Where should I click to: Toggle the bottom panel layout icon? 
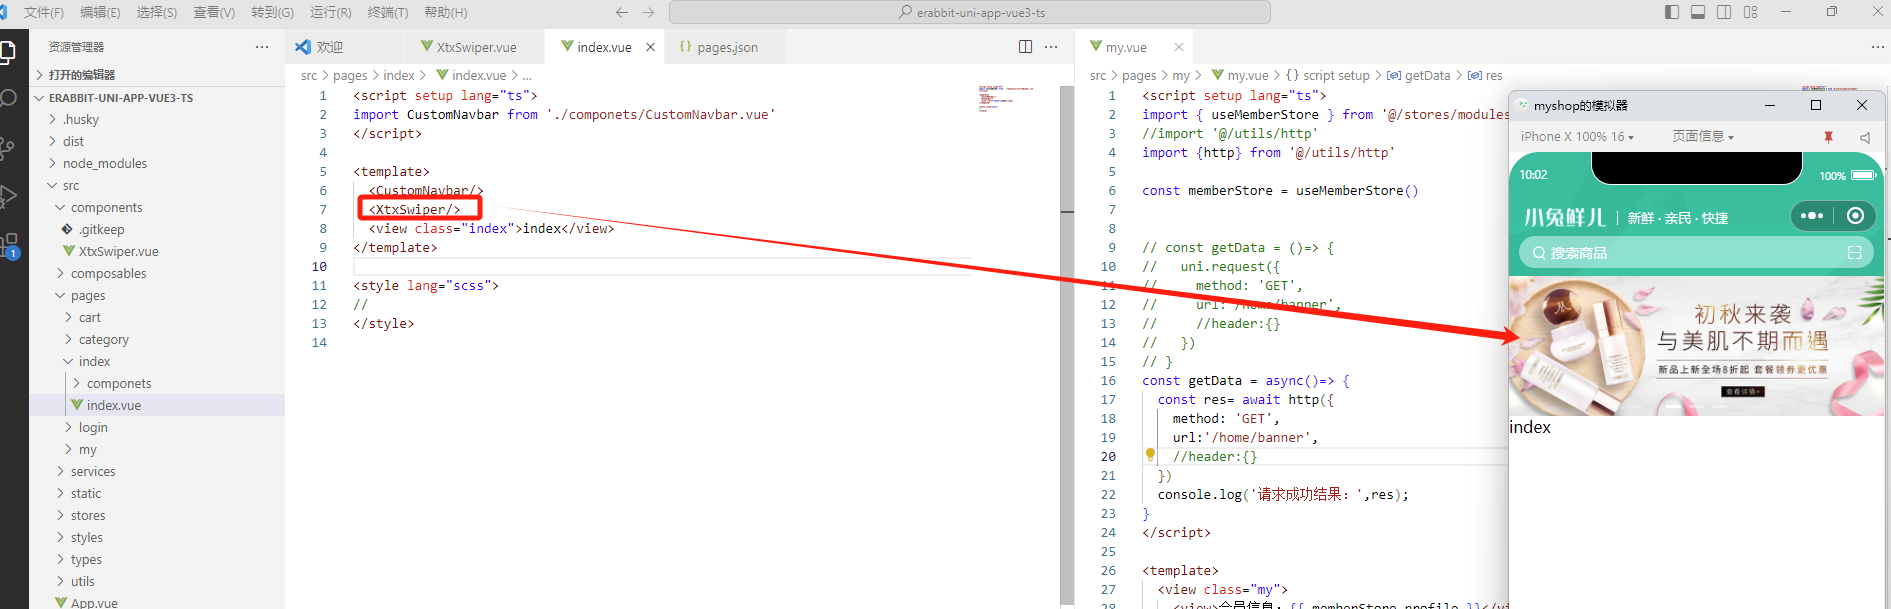pos(1698,12)
